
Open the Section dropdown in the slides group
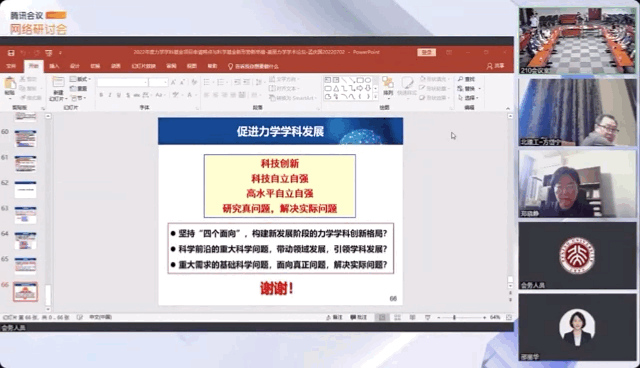78,98
